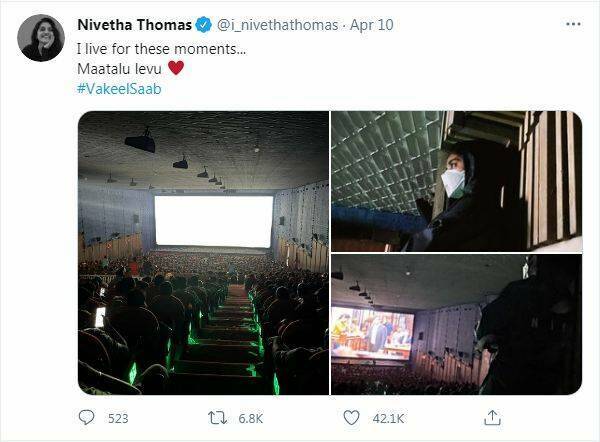Open the photo of masked woman
600x442 pixels.
coord(457,181)
